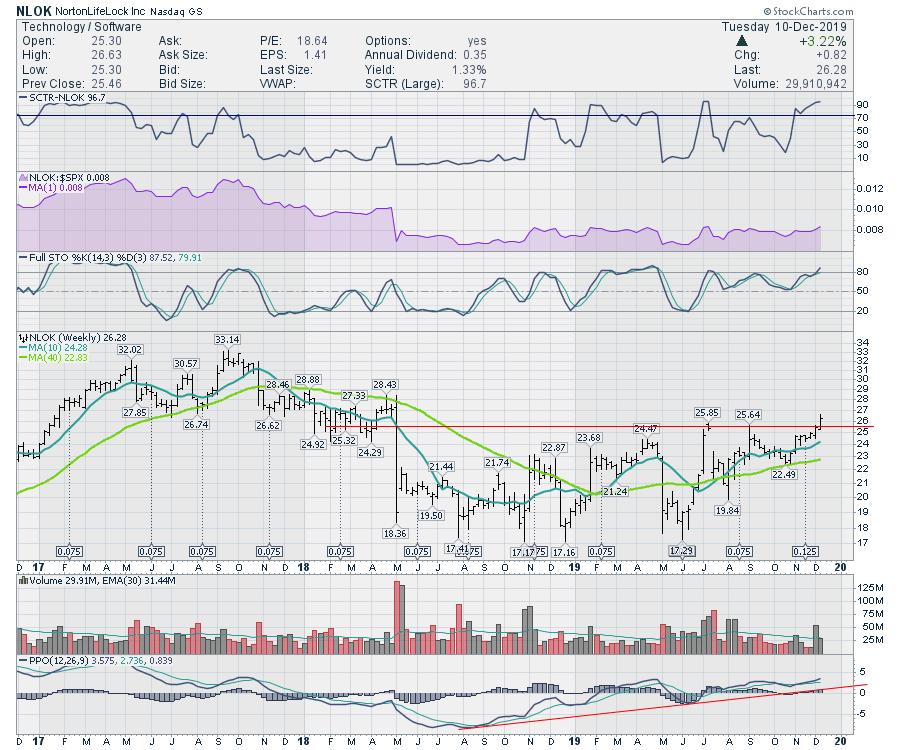This screenshot has width=900, height=750.
Task: Click the 28.88 price label
Action: (308, 380)
